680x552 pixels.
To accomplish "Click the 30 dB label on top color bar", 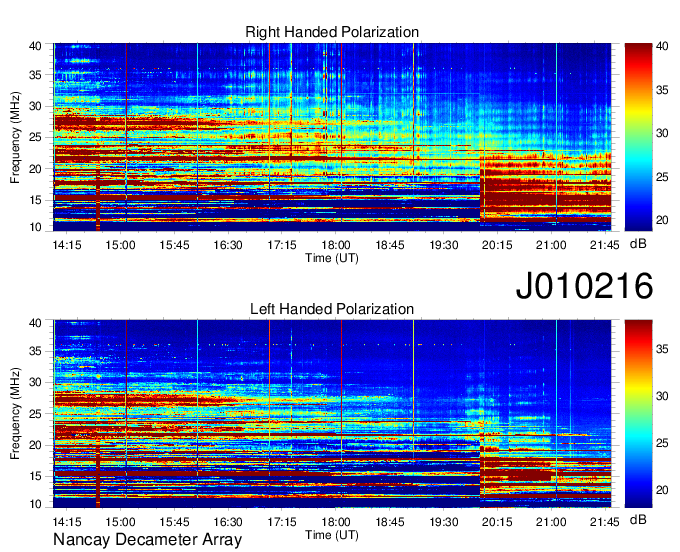I will [662, 133].
